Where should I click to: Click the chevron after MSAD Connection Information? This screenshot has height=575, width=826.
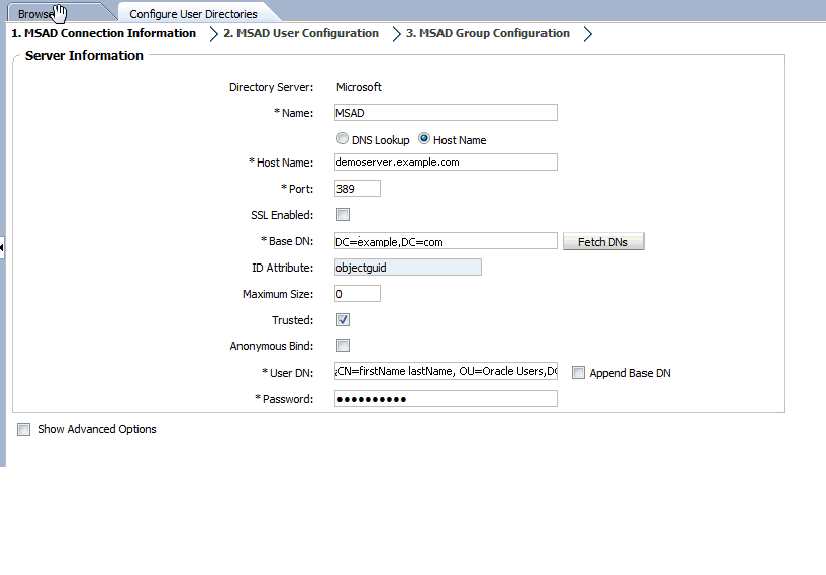click(213, 34)
